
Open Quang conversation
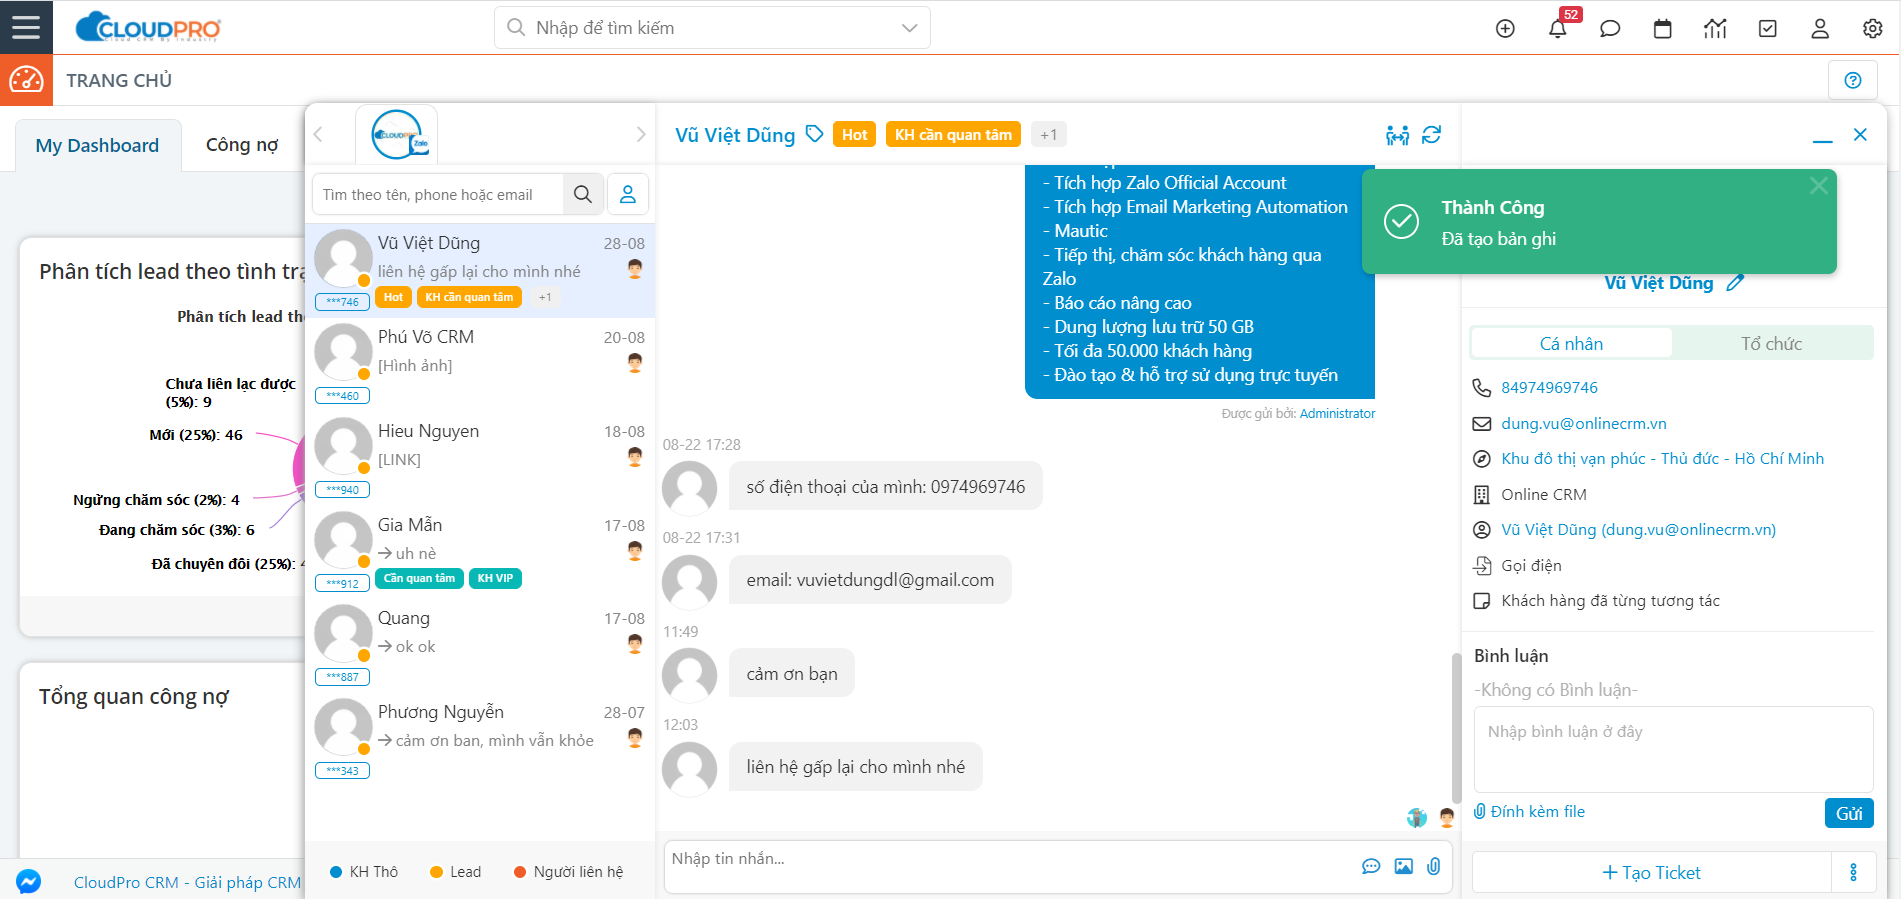pos(480,646)
